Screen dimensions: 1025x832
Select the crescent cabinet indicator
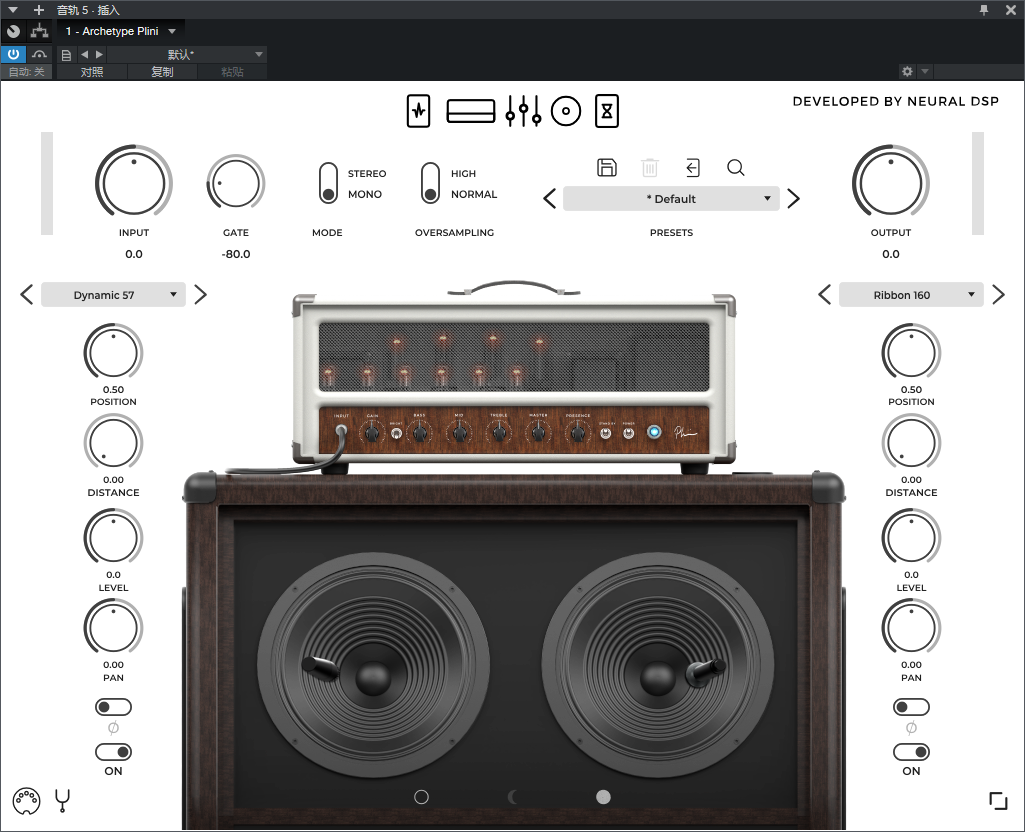click(x=513, y=797)
